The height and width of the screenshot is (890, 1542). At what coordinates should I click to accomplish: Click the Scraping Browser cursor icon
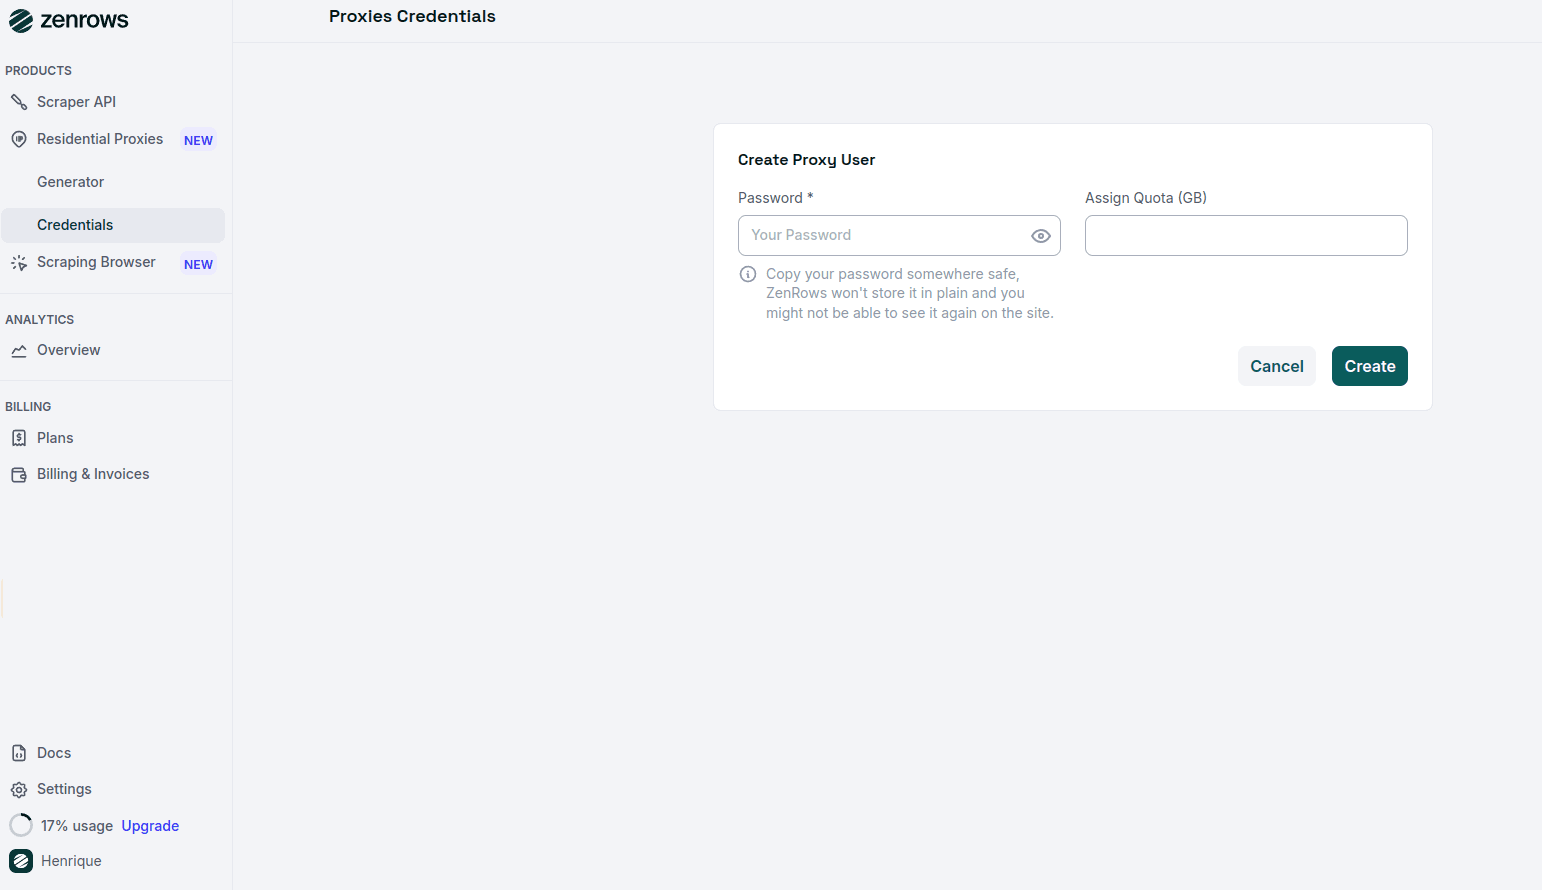coord(19,263)
